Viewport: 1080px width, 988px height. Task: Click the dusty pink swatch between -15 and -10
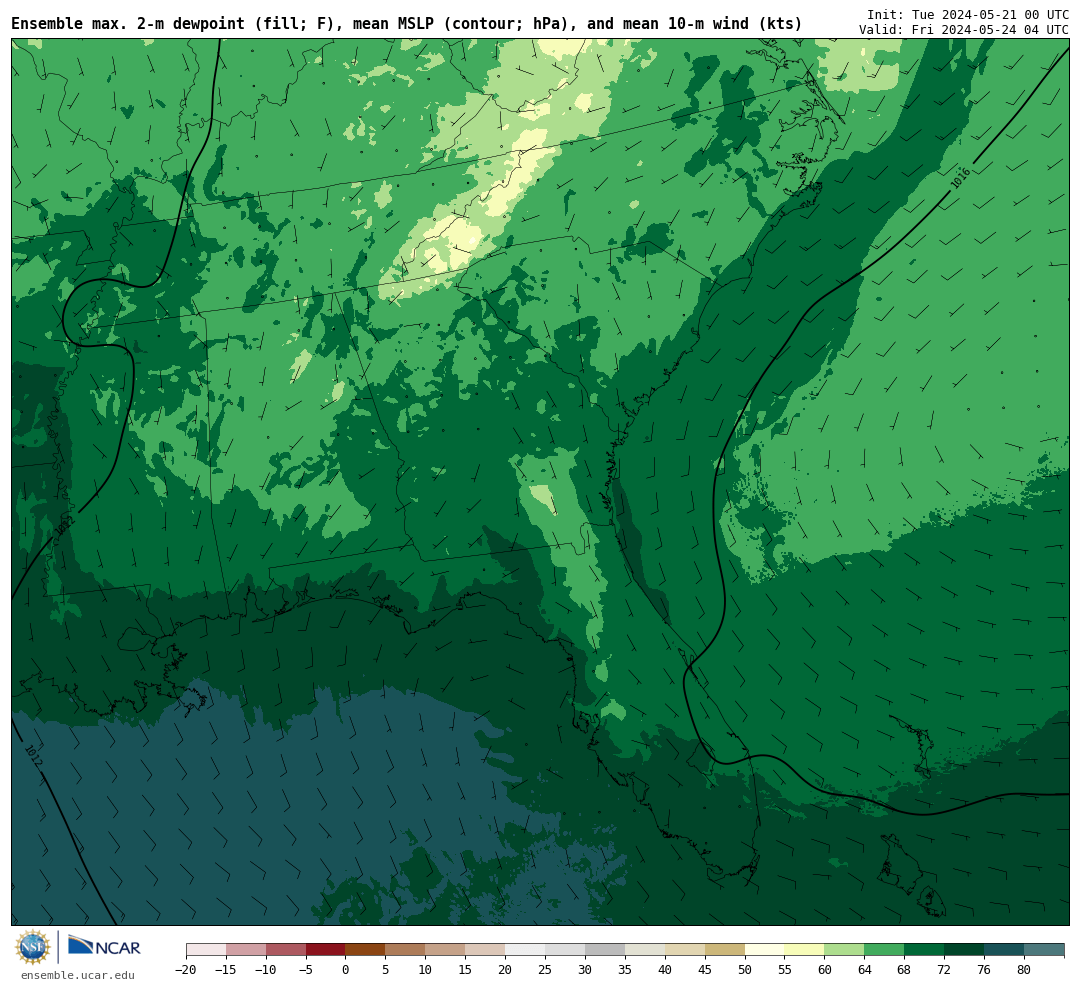point(246,950)
